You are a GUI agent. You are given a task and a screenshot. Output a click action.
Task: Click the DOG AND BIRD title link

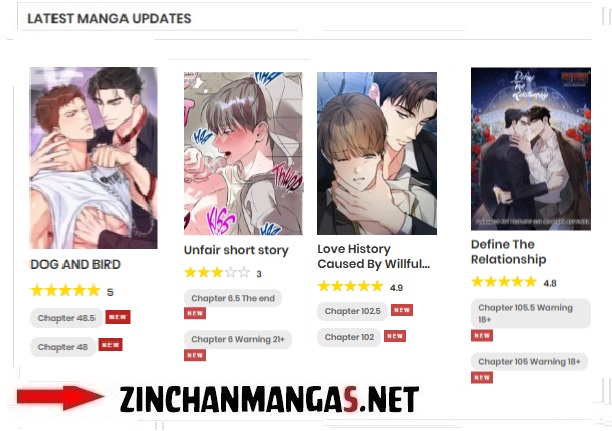(75, 264)
